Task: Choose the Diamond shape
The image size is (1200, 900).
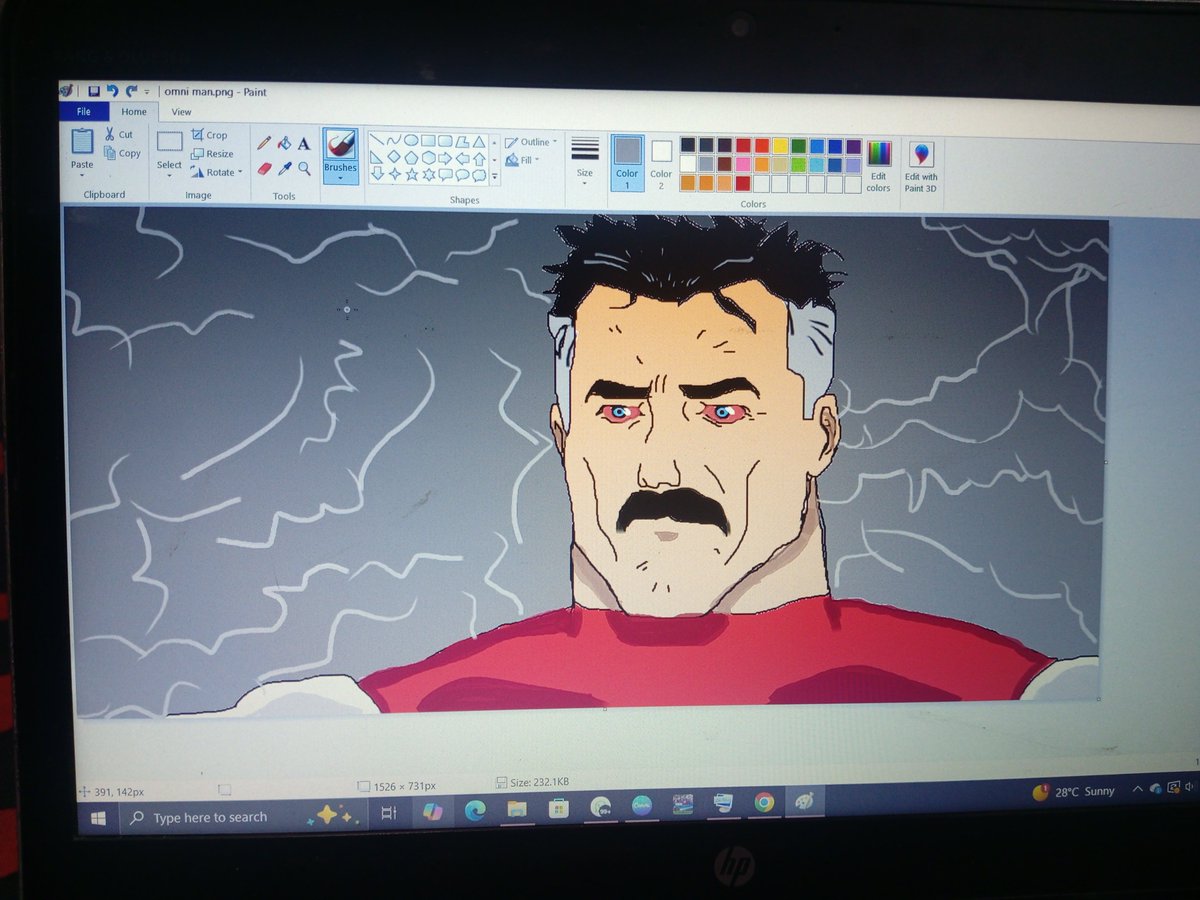Action: click(394, 158)
